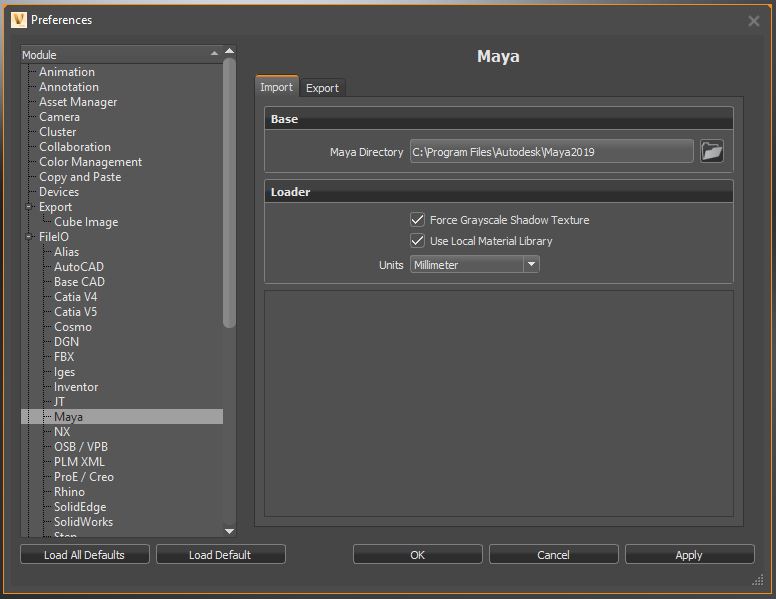
Task: Click the Cancel button
Action: click(553, 554)
